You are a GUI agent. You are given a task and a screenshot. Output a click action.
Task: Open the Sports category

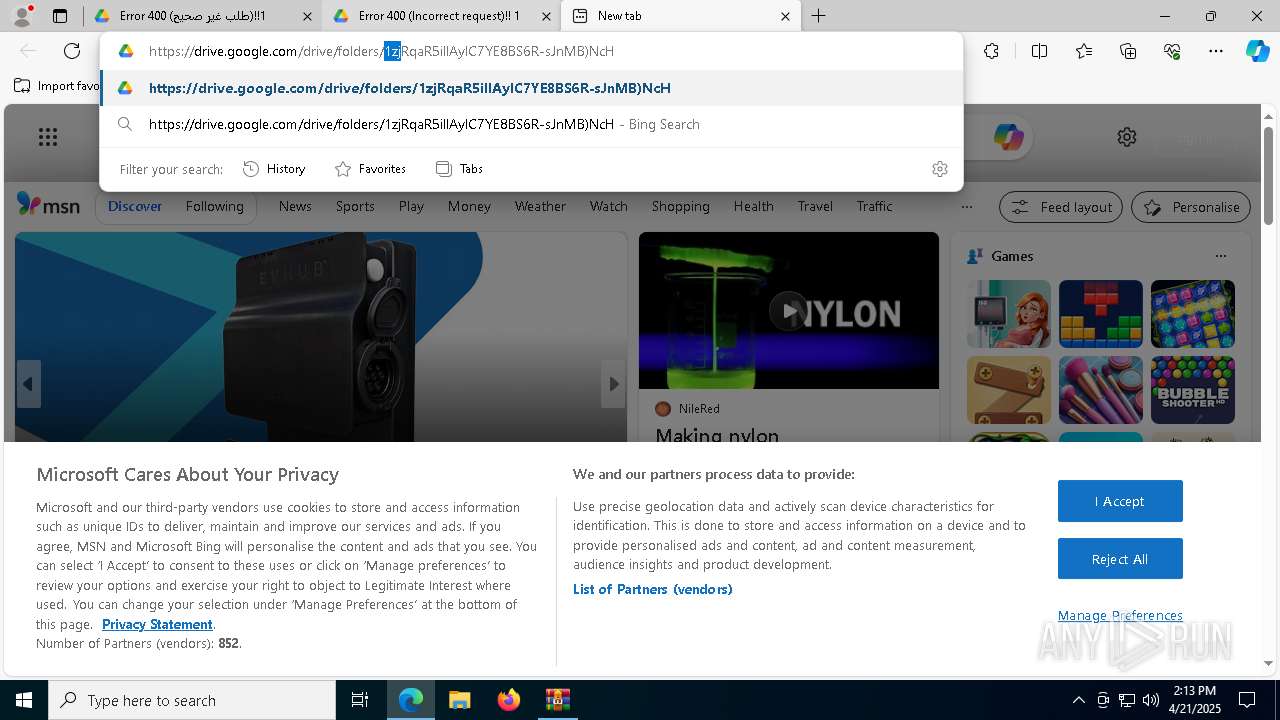coord(355,206)
